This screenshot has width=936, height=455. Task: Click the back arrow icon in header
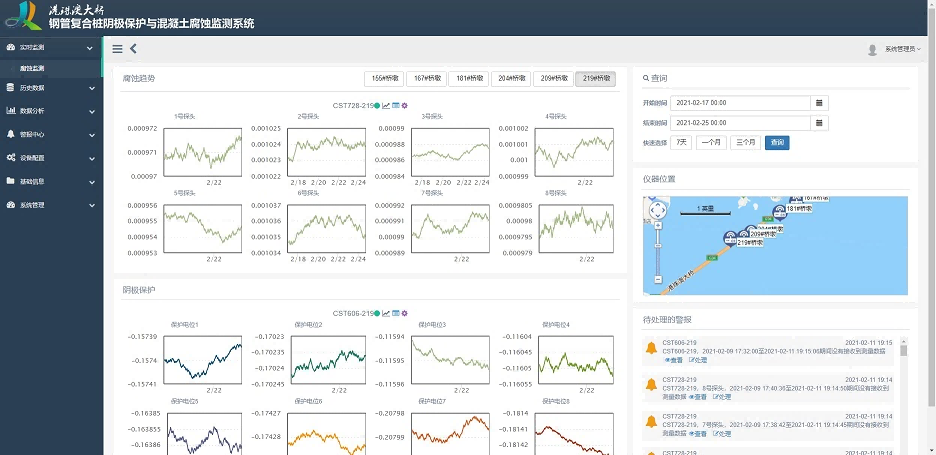(134, 48)
